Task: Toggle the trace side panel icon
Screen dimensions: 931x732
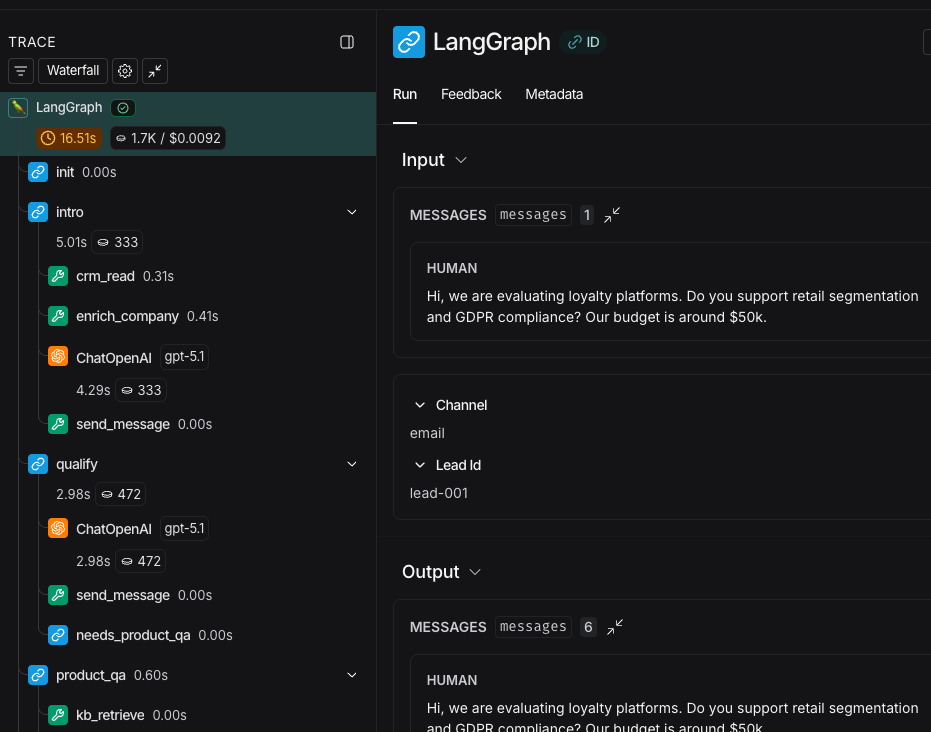Action: pos(347,42)
